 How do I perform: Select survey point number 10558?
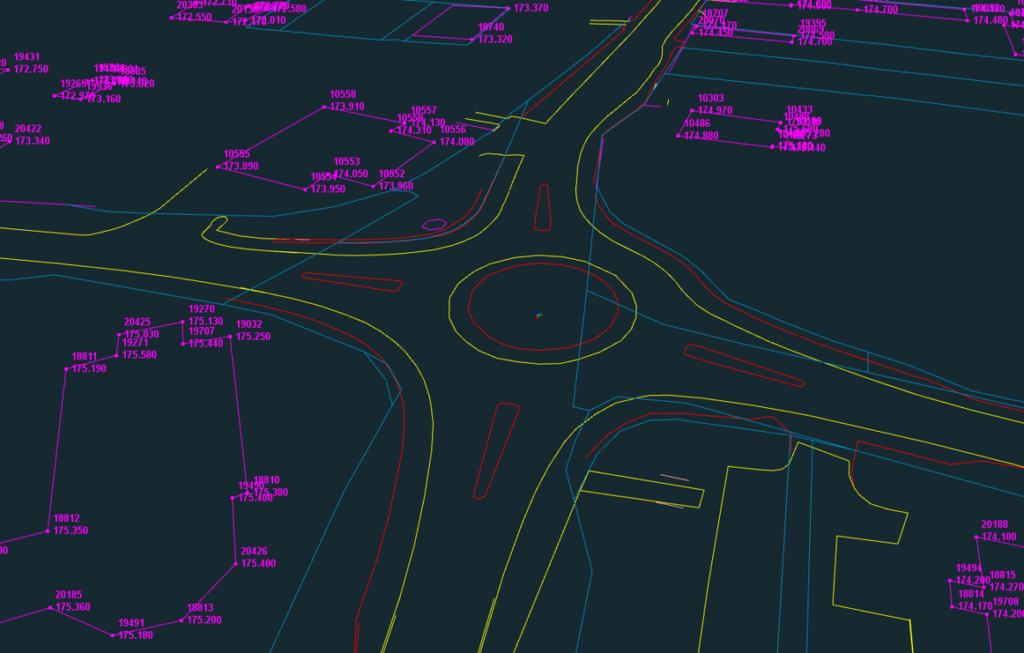[x=343, y=95]
